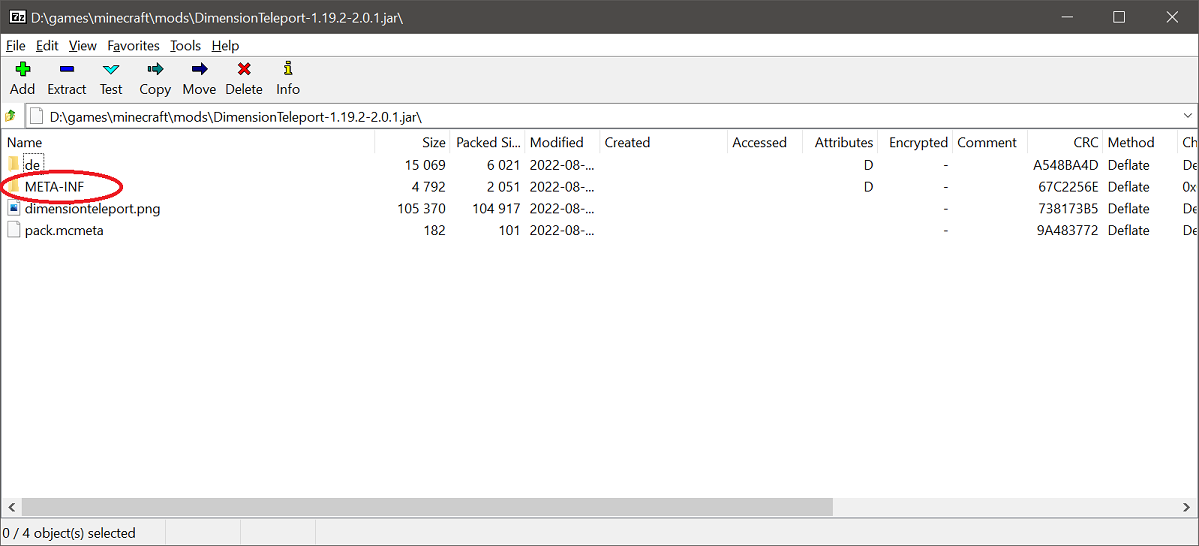Image resolution: width=1199 pixels, height=546 pixels.
Task: Sort by Packed Size column header
Action: (x=489, y=142)
